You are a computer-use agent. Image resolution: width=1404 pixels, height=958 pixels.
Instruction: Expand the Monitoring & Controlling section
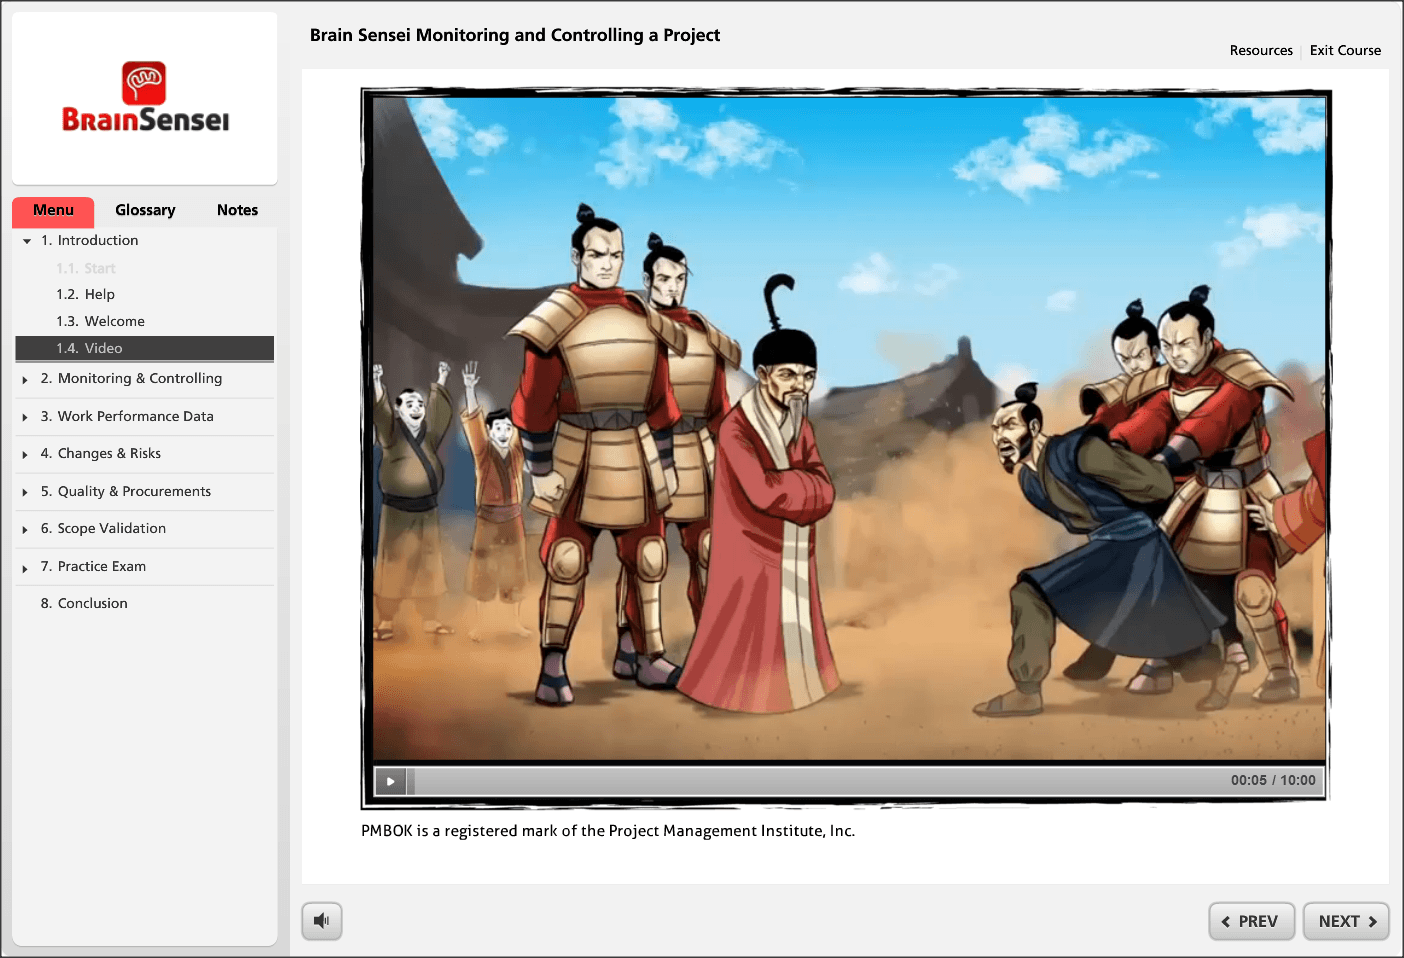point(25,380)
